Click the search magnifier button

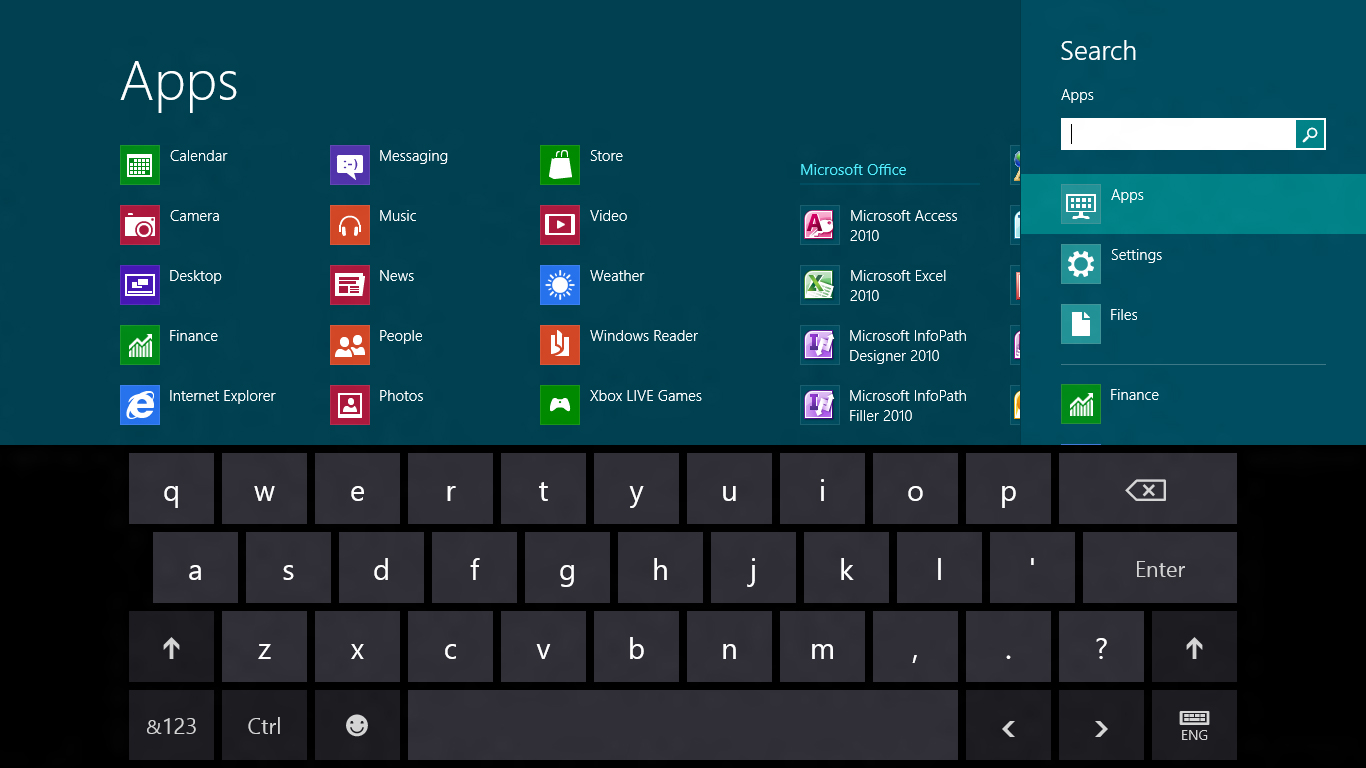(1310, 134)
